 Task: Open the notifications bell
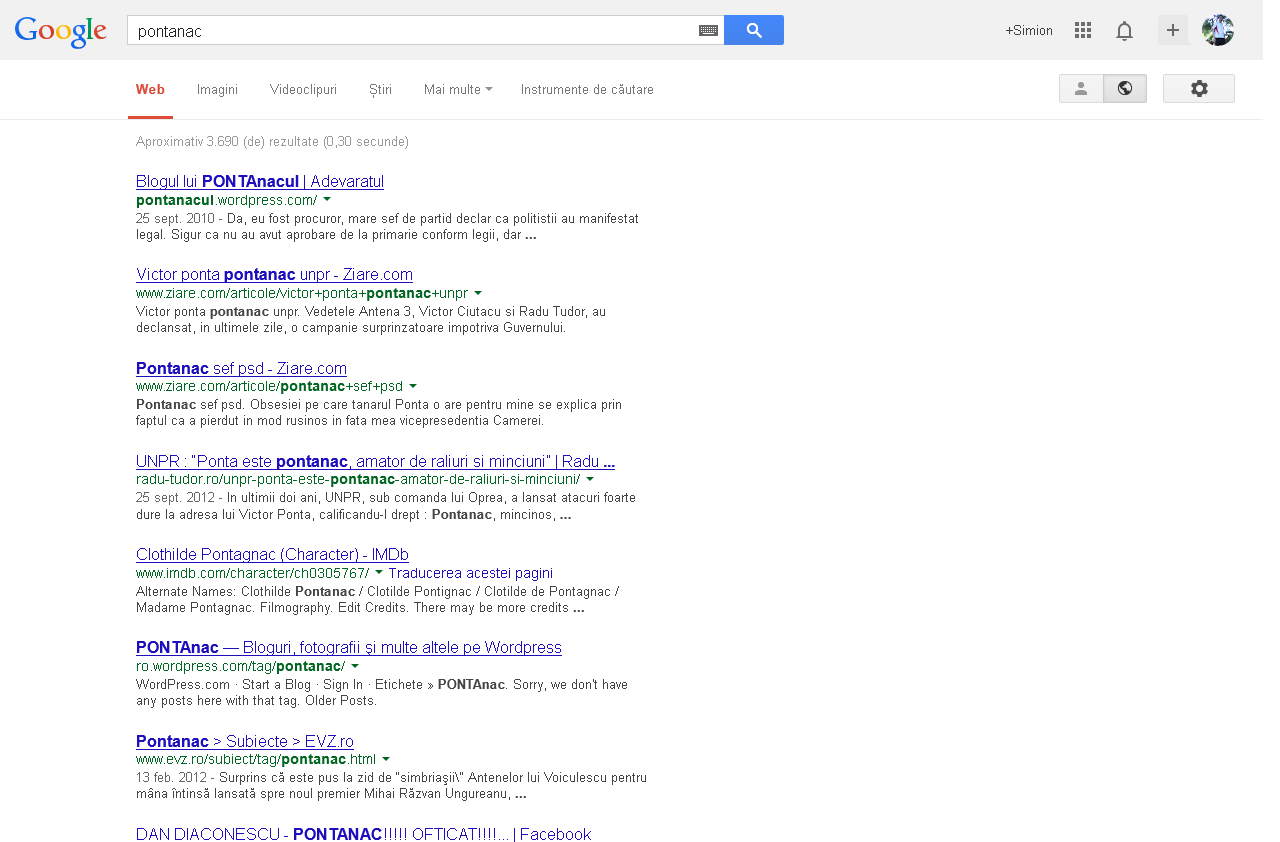pos(1125,31)
